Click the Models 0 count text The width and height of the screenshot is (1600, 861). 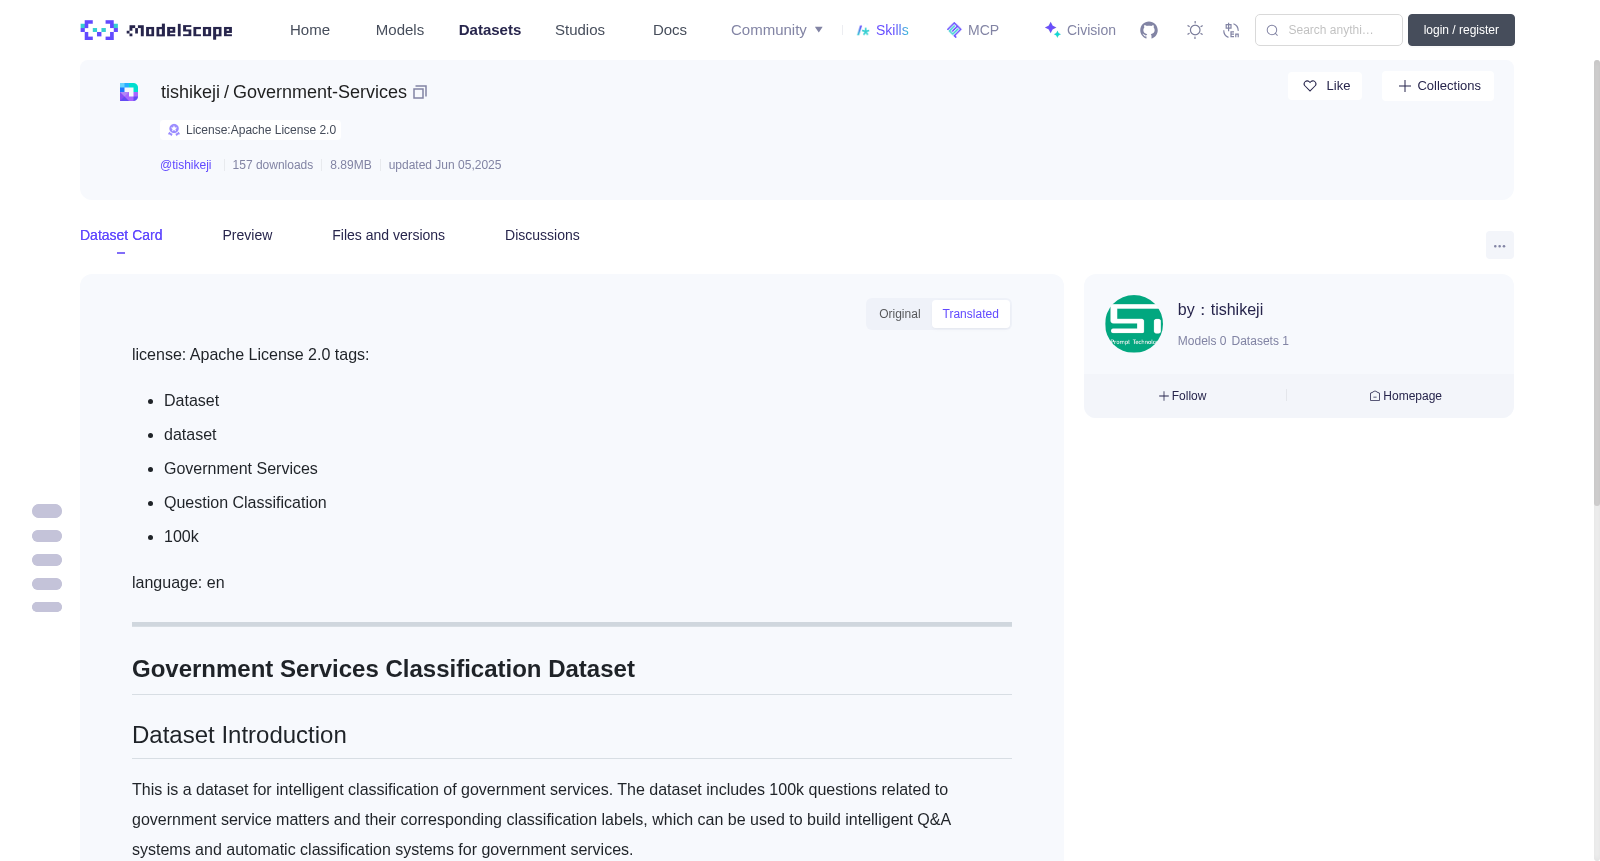[1202, 341]
